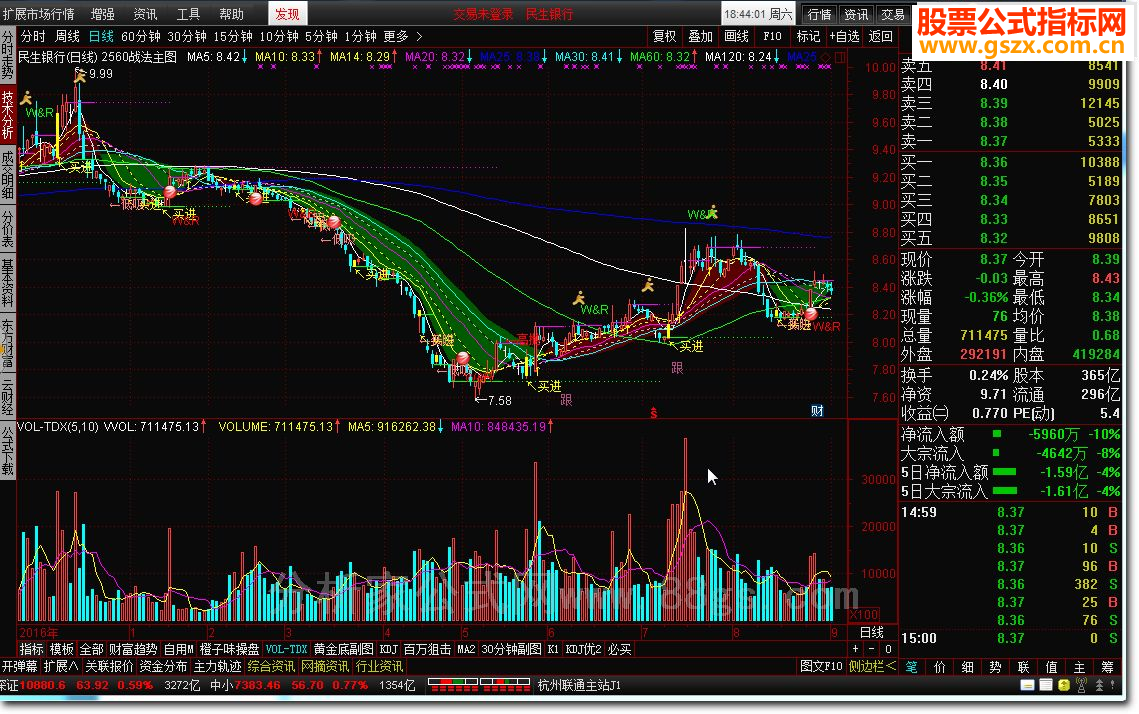Select 15分钟 chart period
The height and width of the screenshot is (714, 1139).
pos(232,36)
